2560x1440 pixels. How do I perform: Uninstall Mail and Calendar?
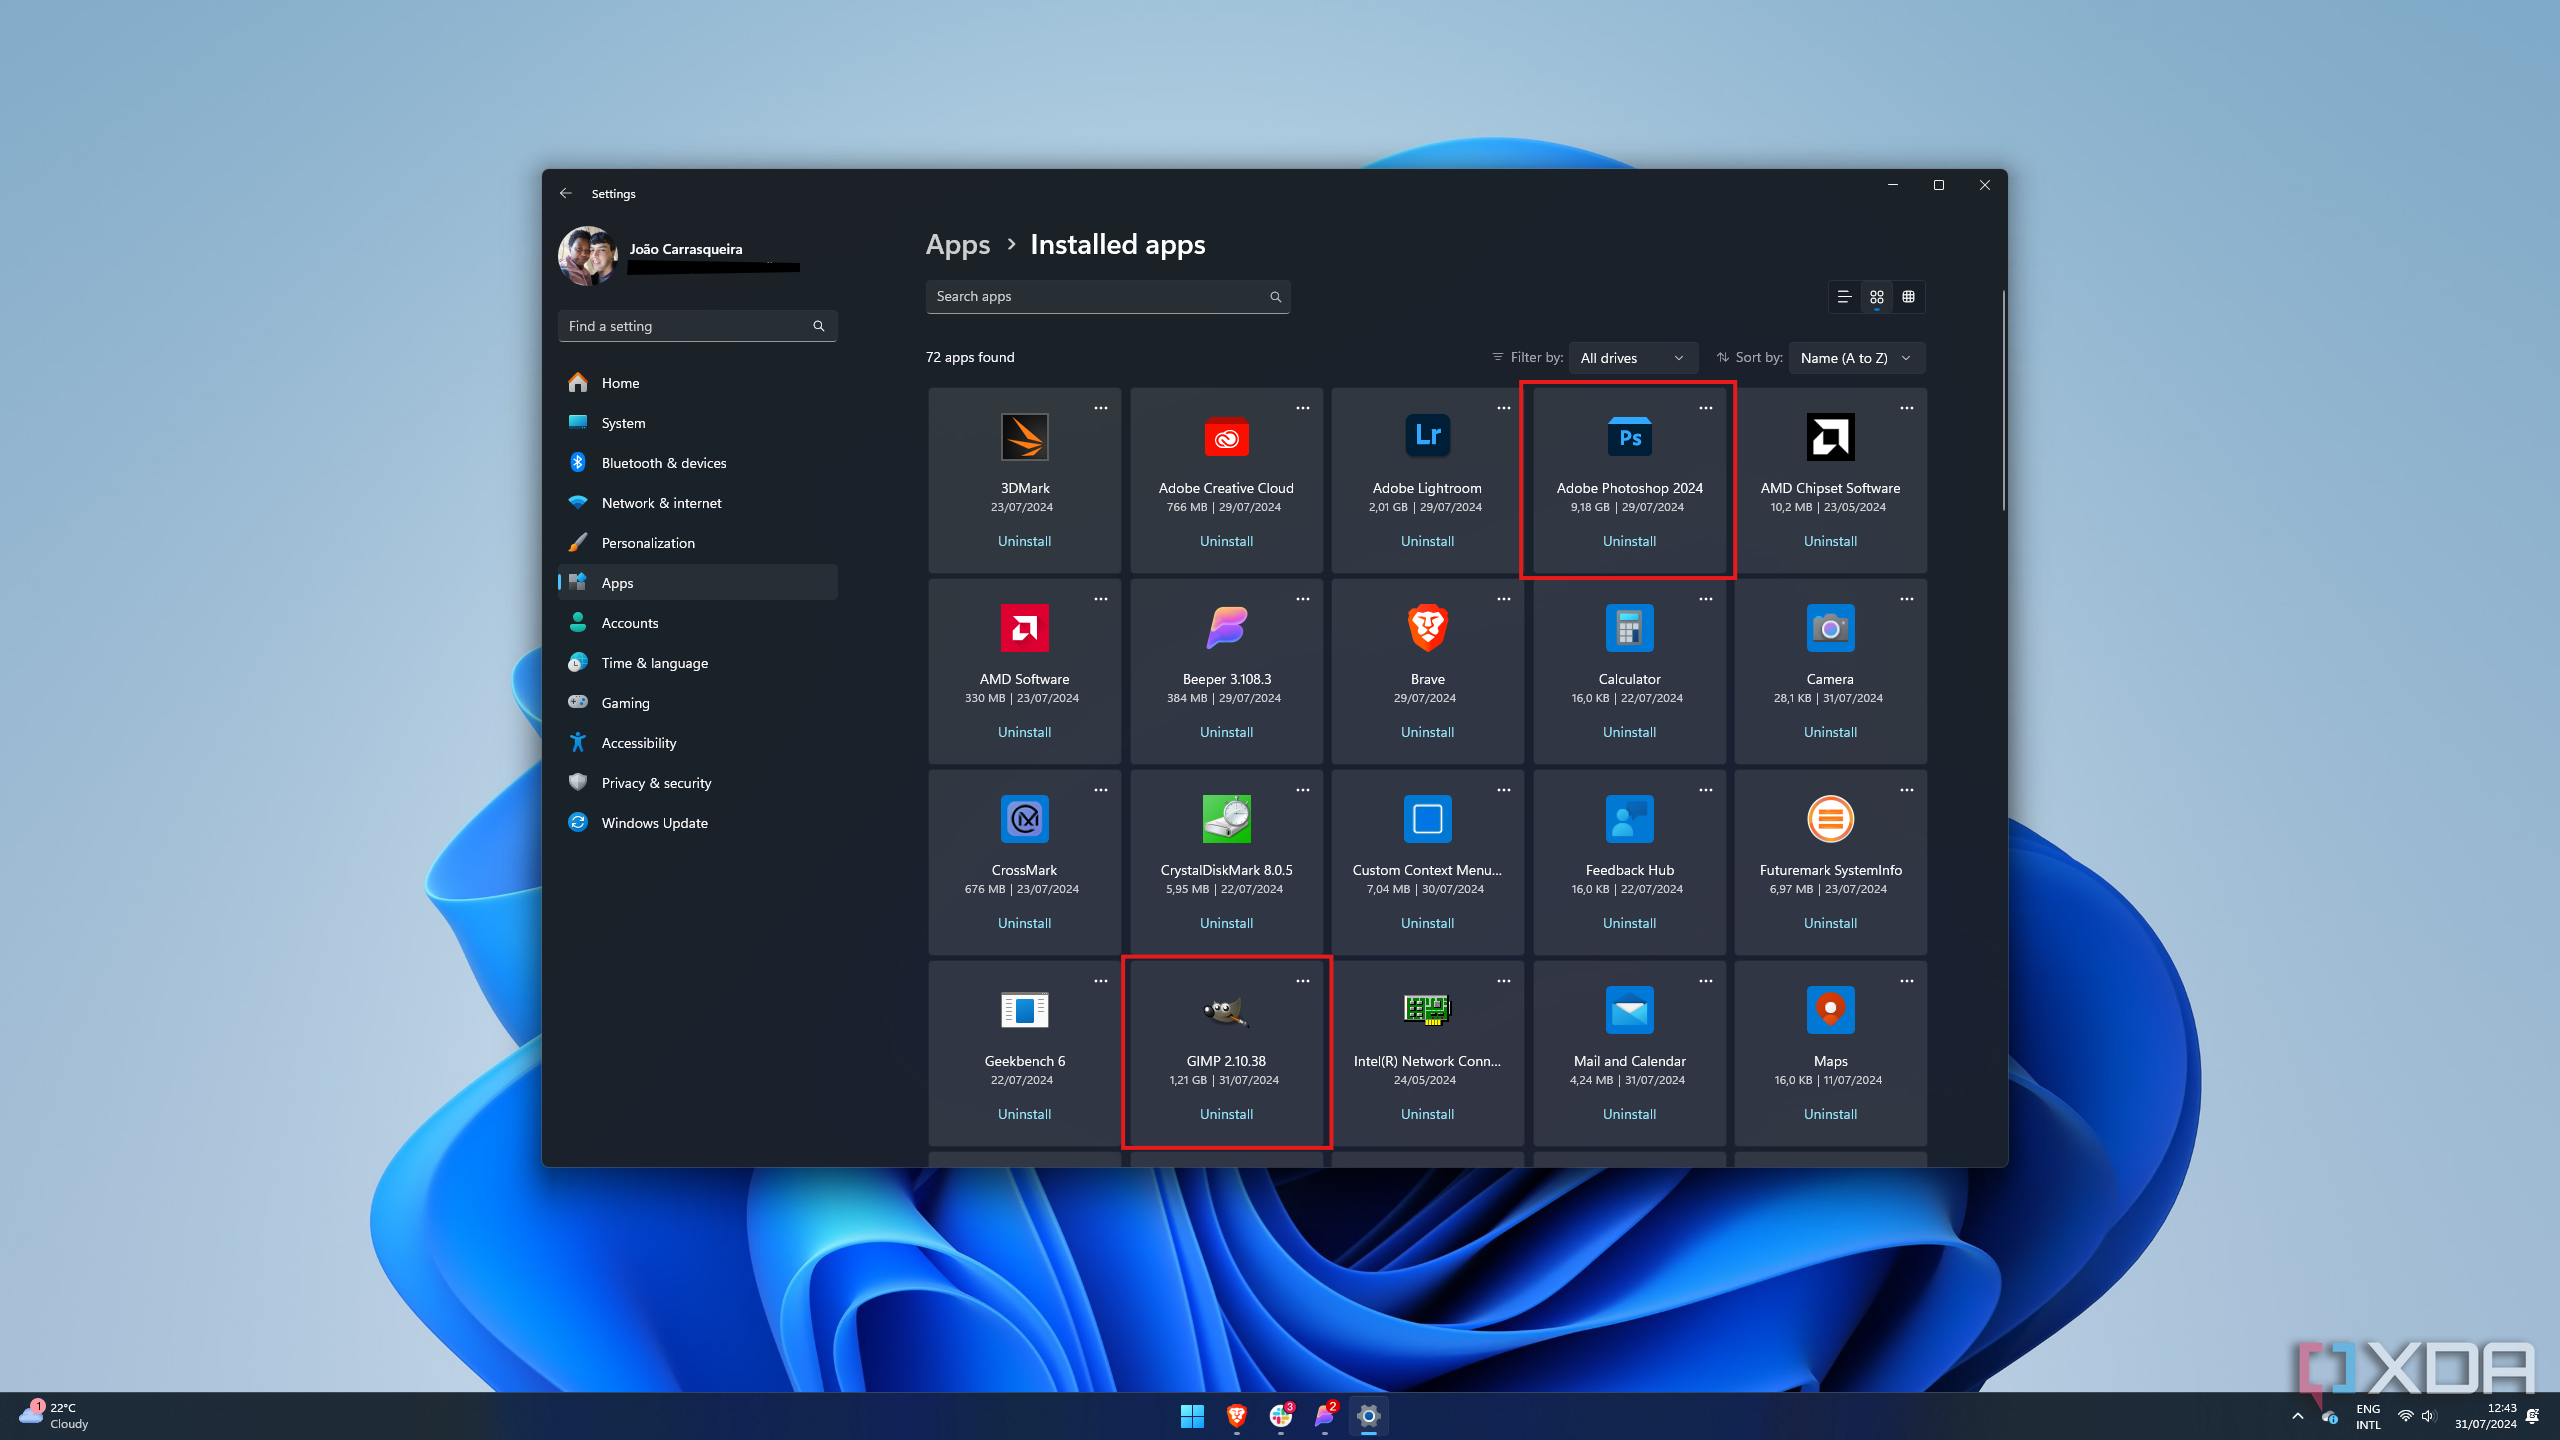[1629, 1114]
